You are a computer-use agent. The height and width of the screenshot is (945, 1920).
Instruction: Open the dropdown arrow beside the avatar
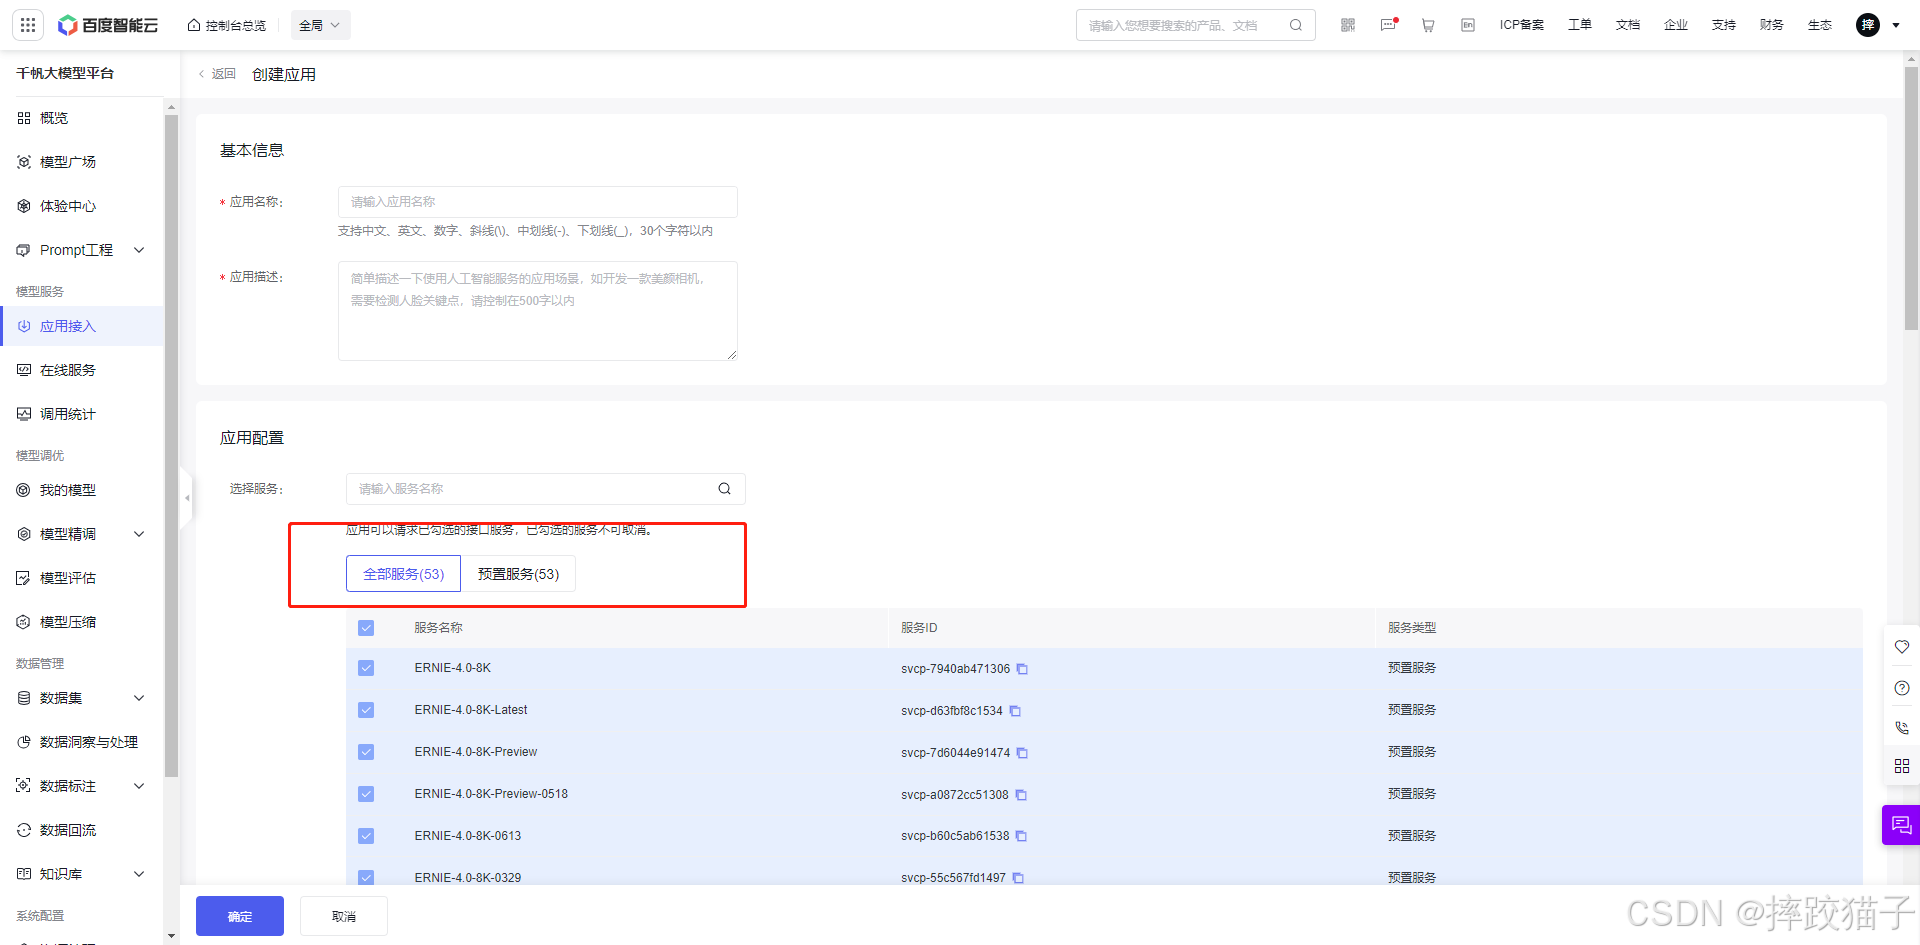click(x=1896, y=25)
